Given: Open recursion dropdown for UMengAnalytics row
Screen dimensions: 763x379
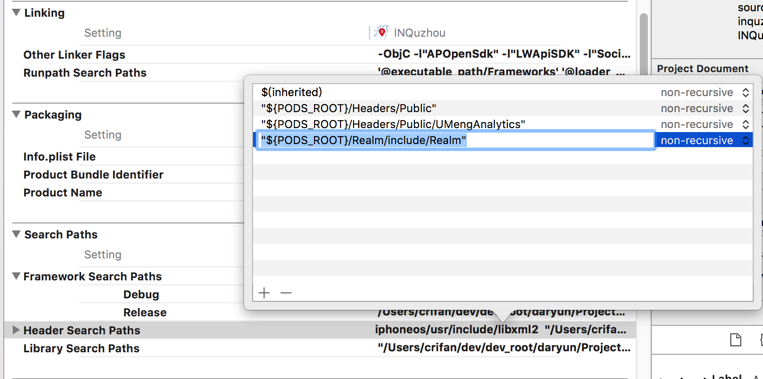Looking at the screenshot, I should (x=745, y=124).
